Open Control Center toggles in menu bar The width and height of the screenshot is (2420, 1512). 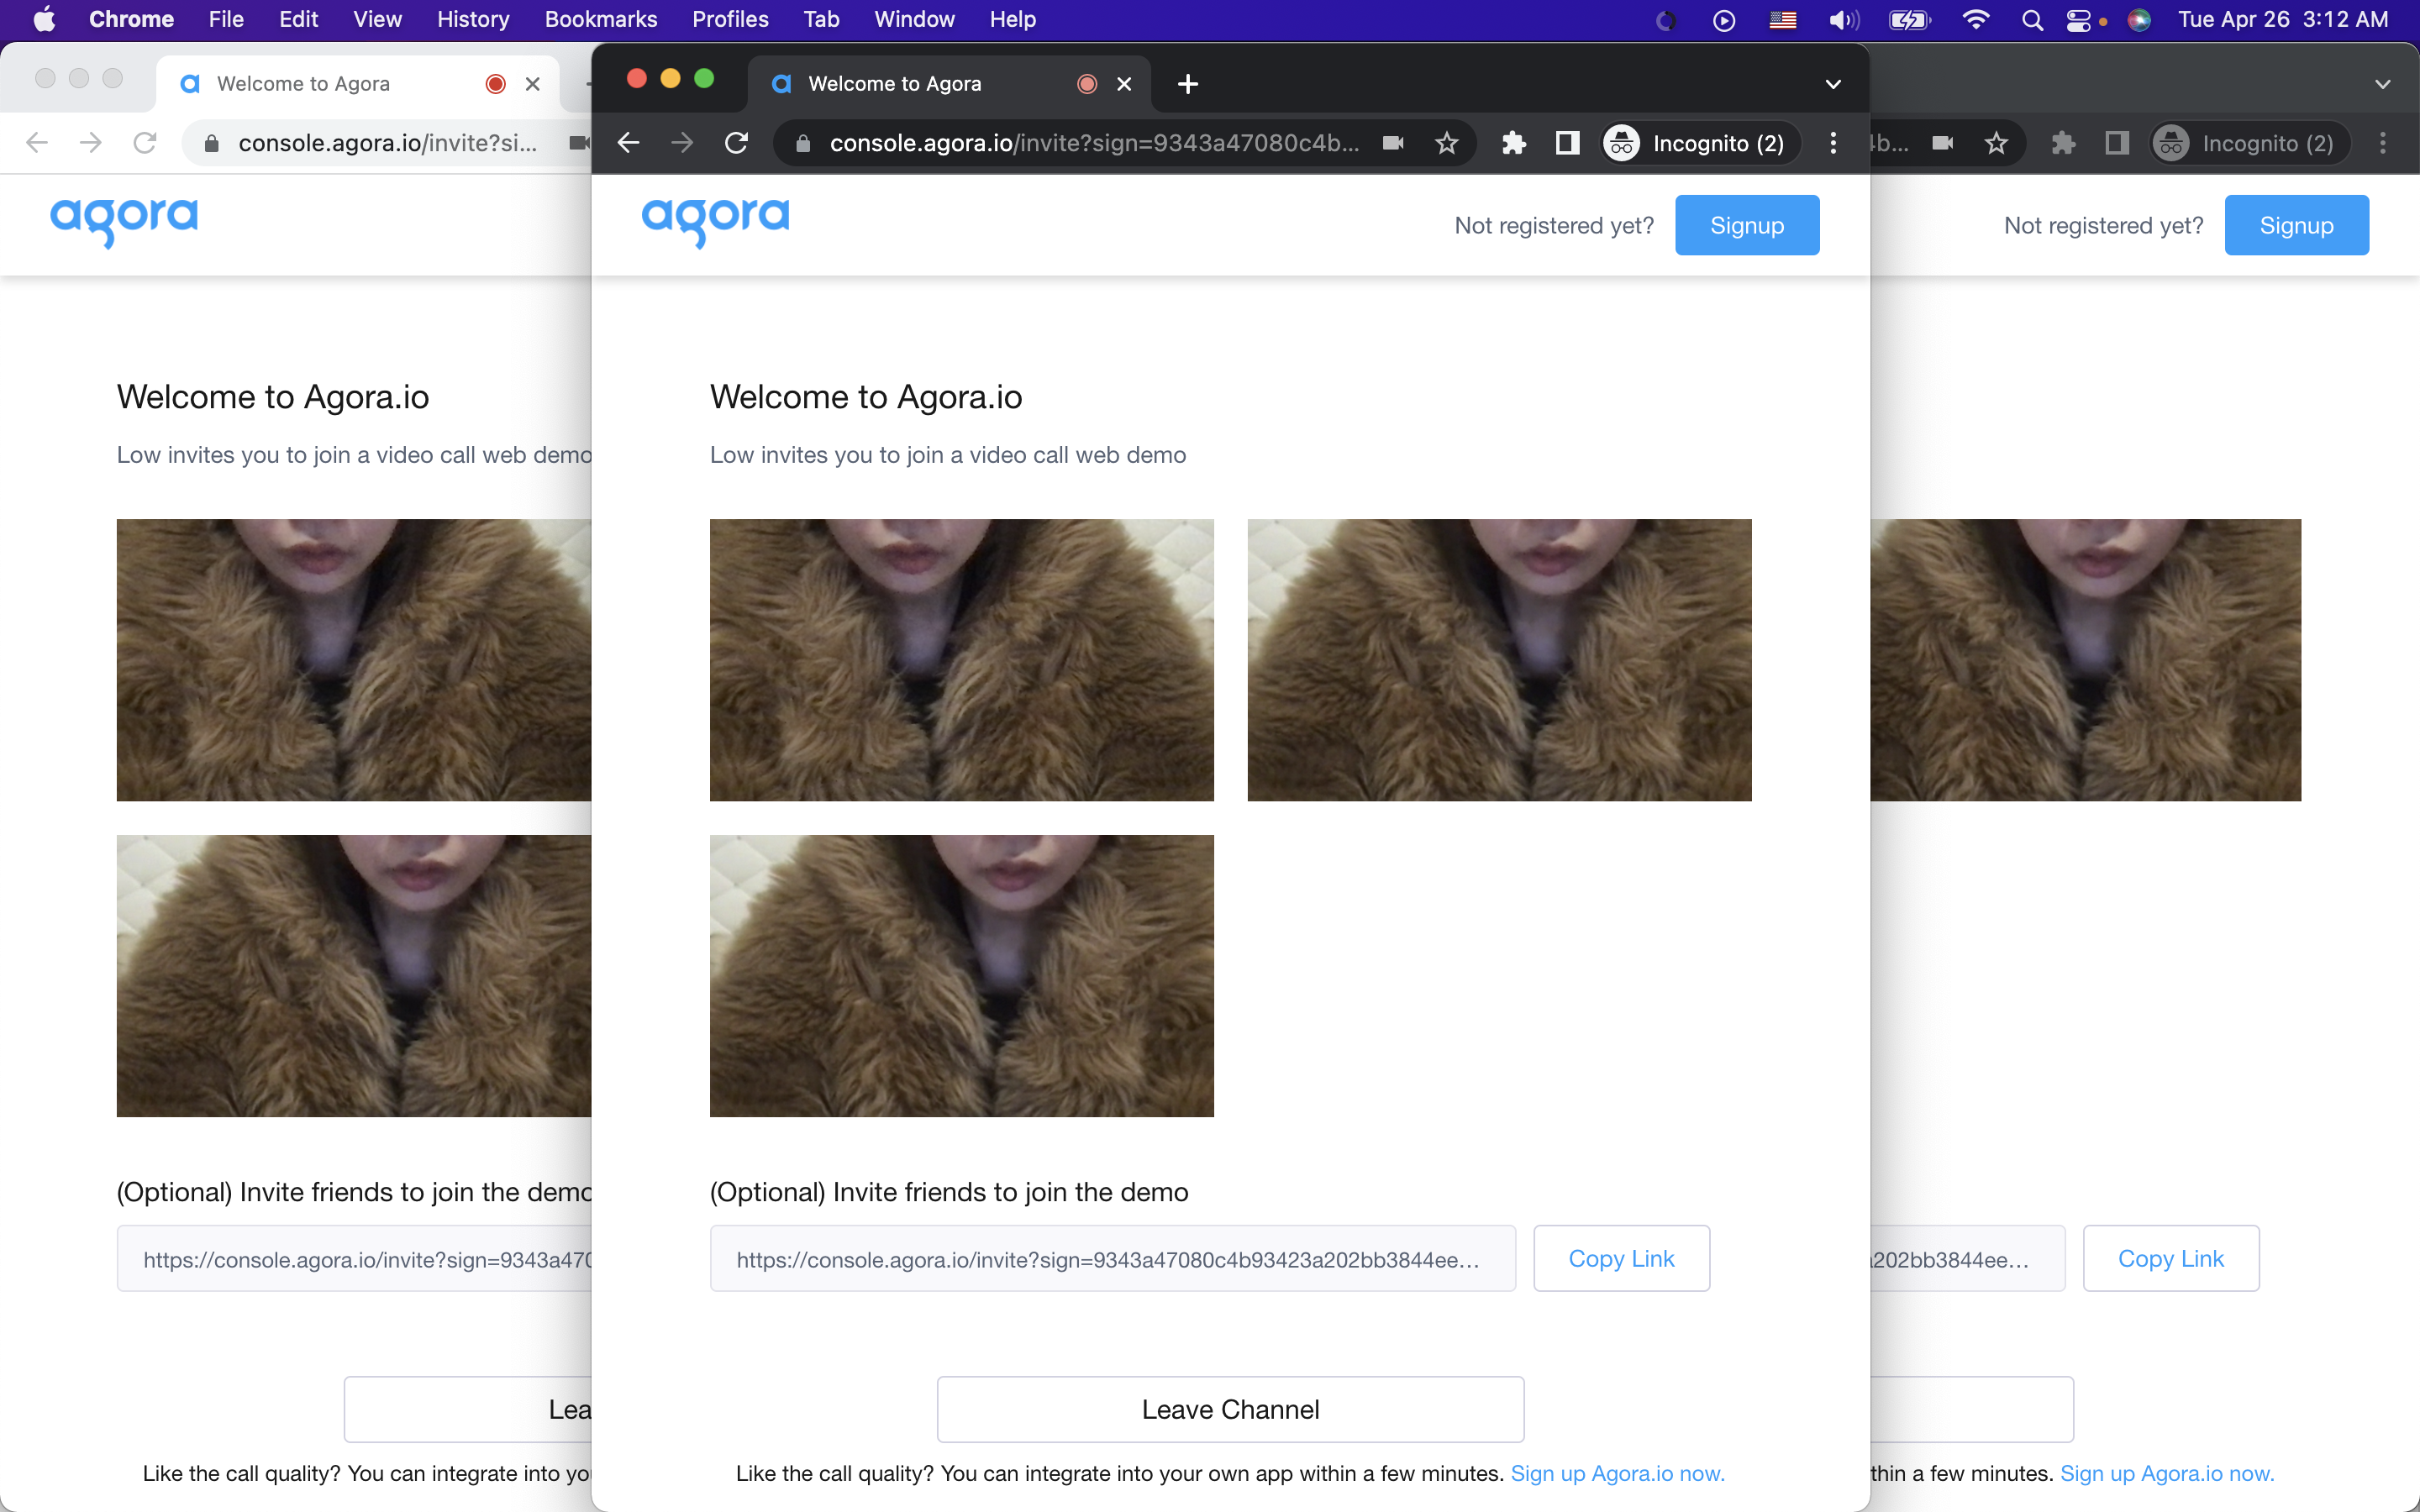pyautogui.click(x=2078, y=20)
